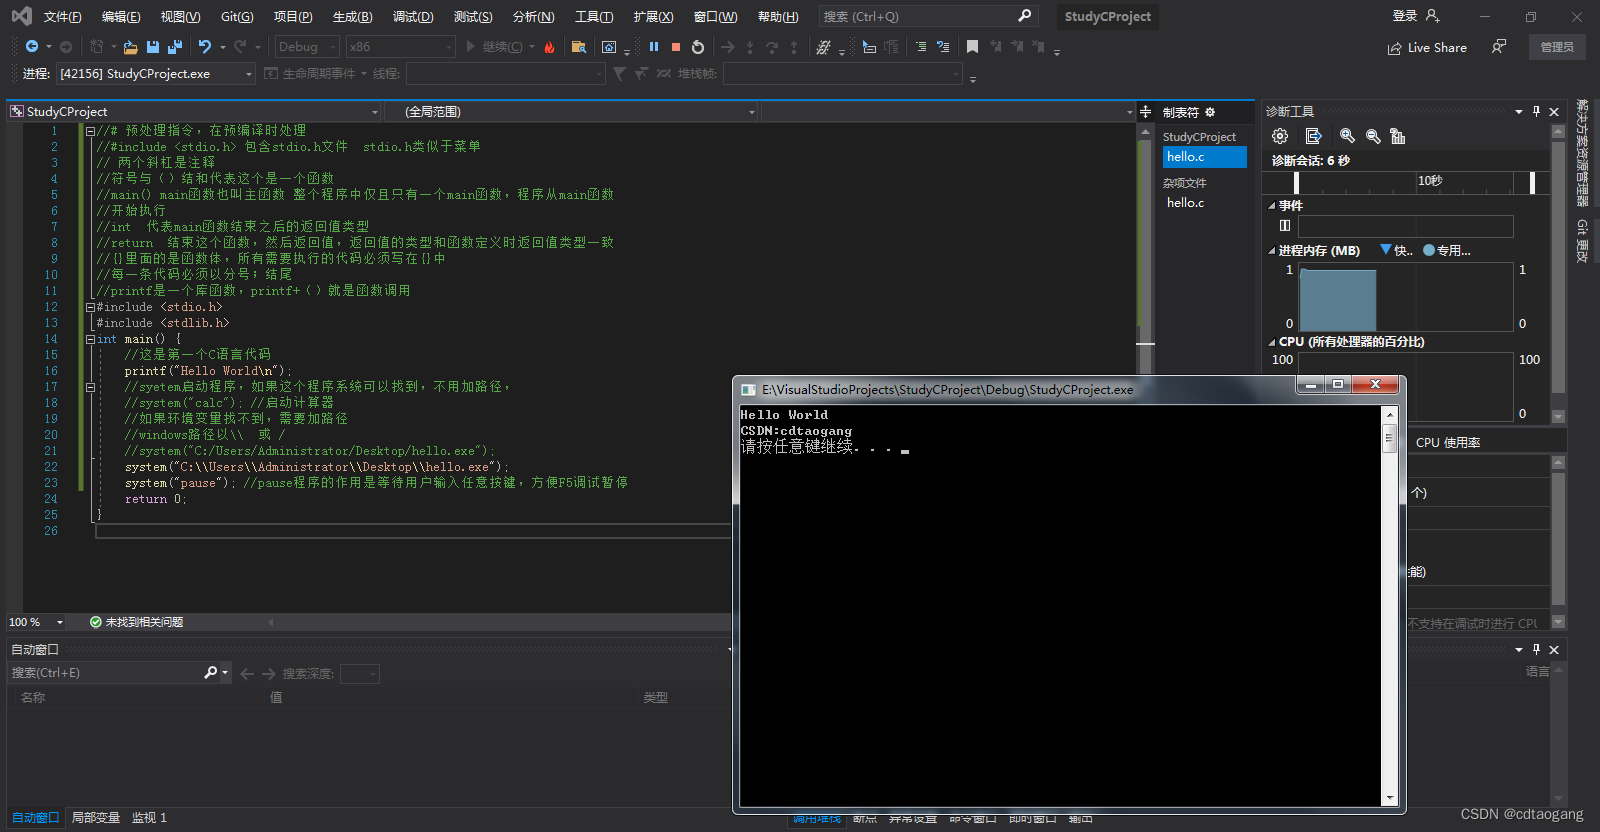Click the Diagnostic Tools output export icon

pyautogui.click(x=1313, y=136)
